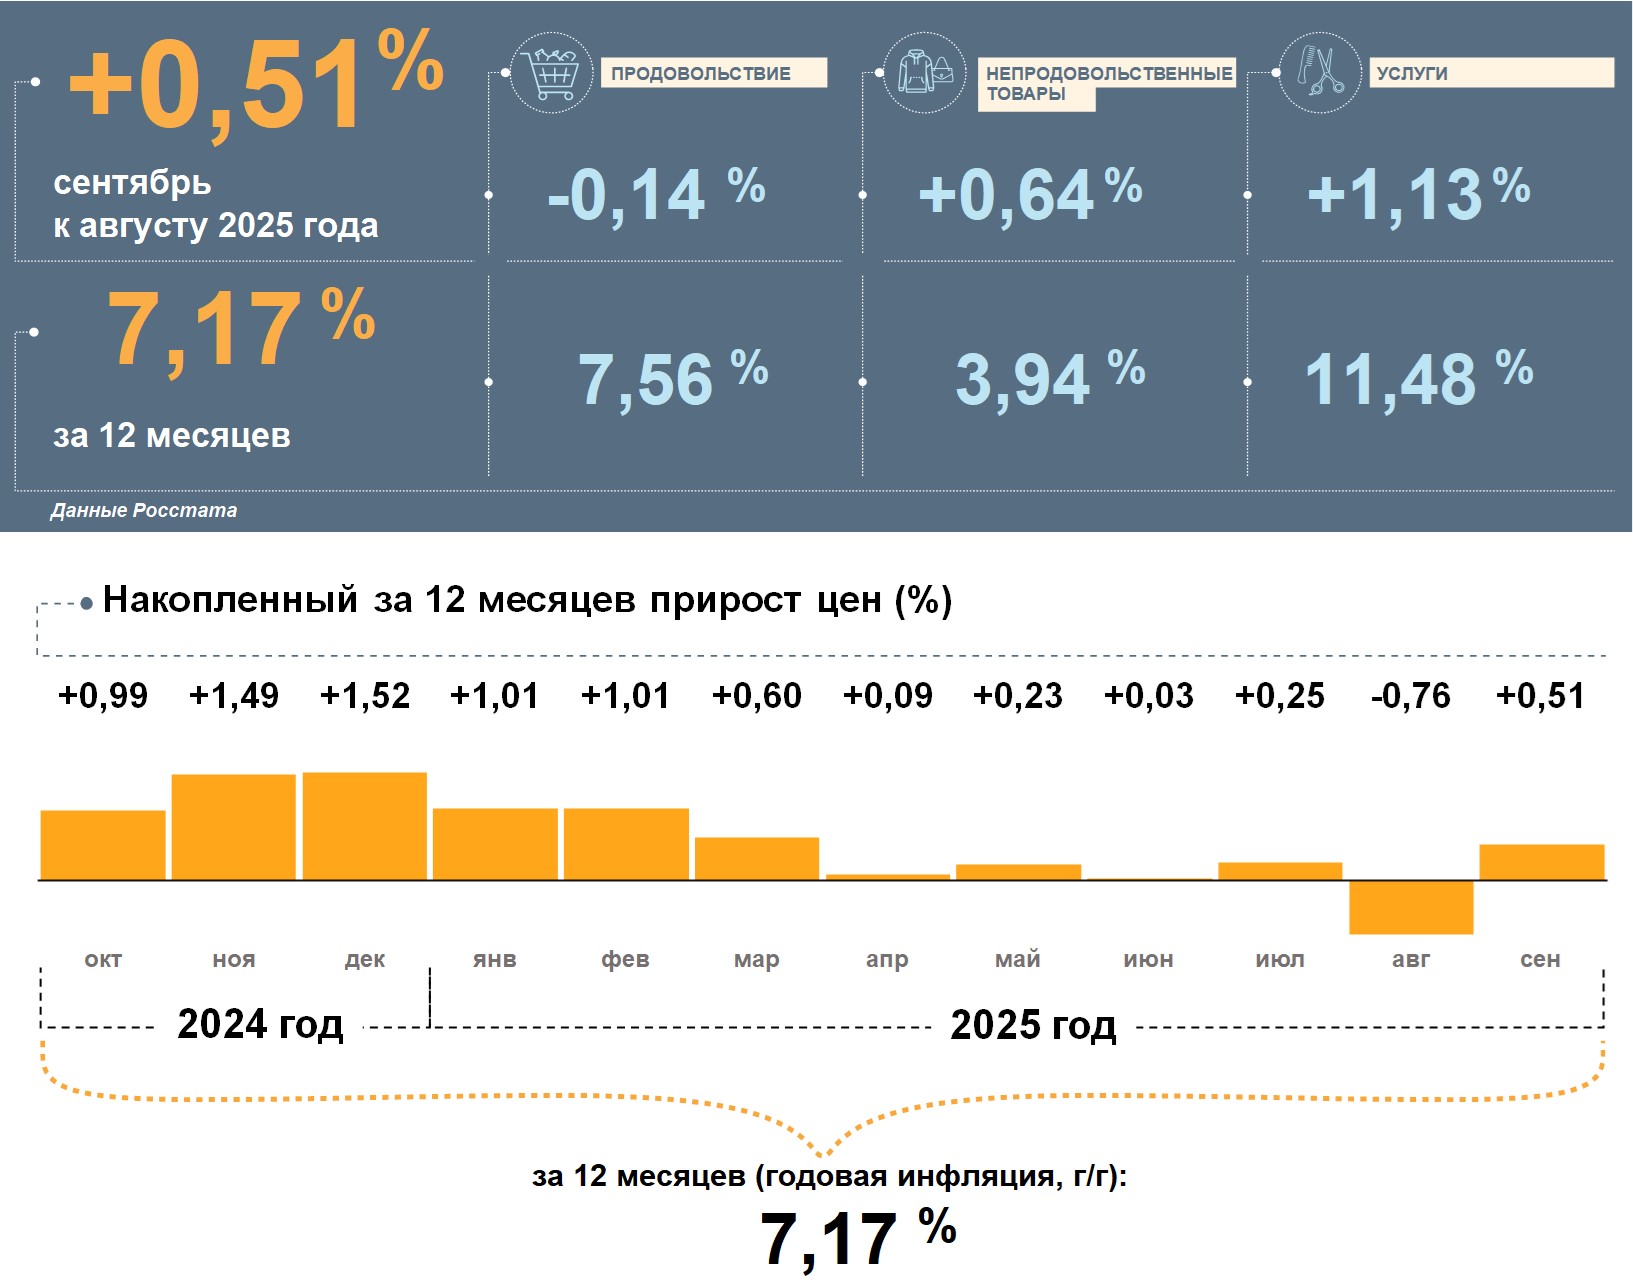
Task: Click the chart title Накопленный за 12 месяцев
Action: tap(527, 600)
